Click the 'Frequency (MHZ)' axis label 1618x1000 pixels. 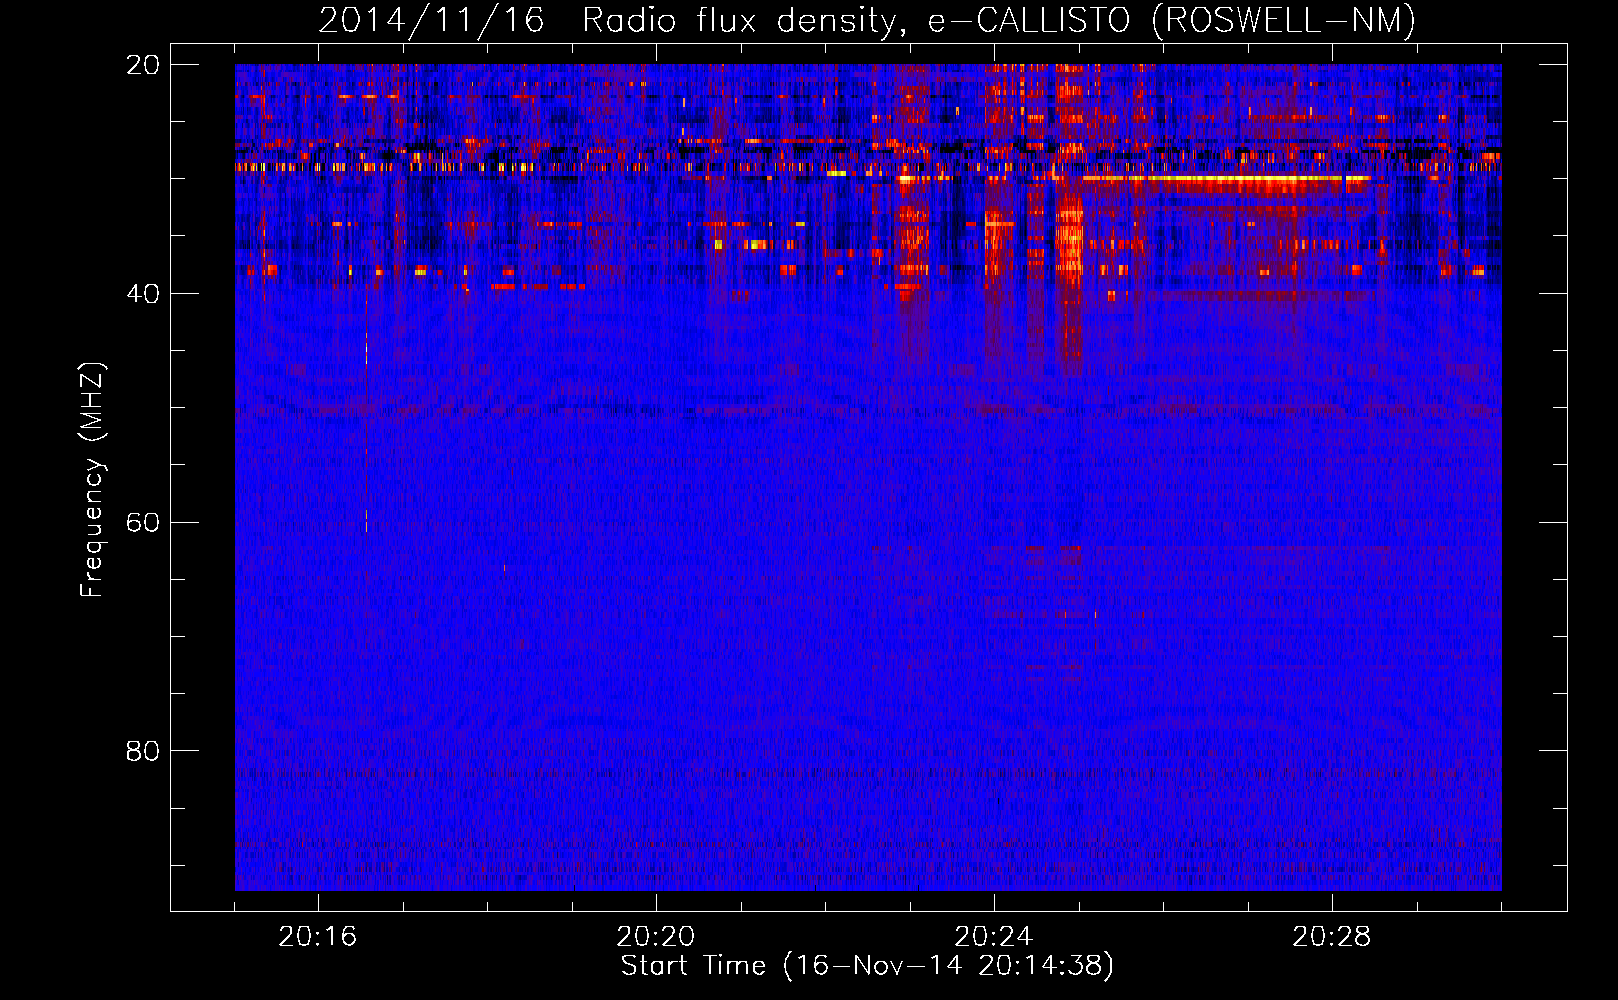92,480
